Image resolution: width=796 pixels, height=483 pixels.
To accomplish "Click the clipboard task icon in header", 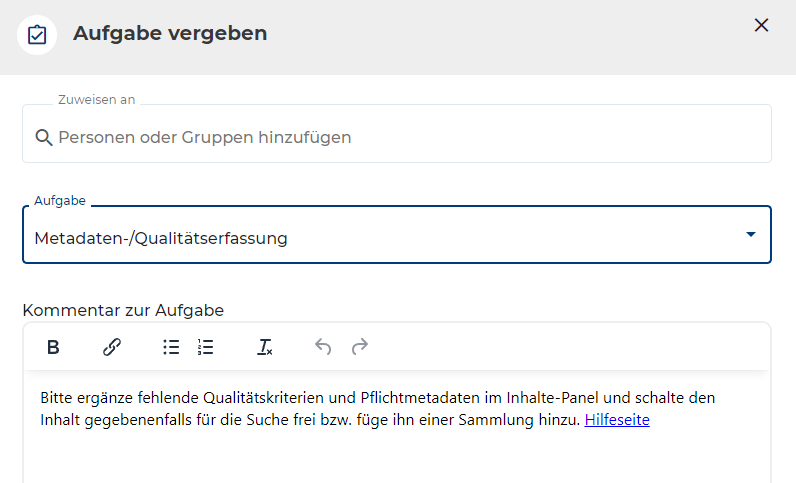I will point(37,34).
